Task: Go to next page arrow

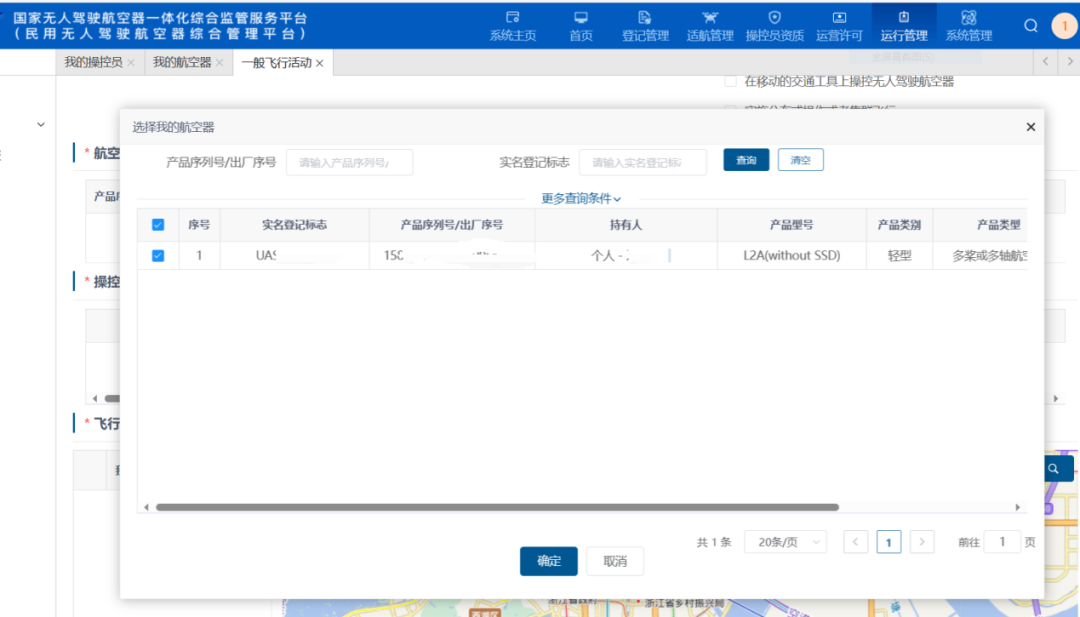Action: 922,542
